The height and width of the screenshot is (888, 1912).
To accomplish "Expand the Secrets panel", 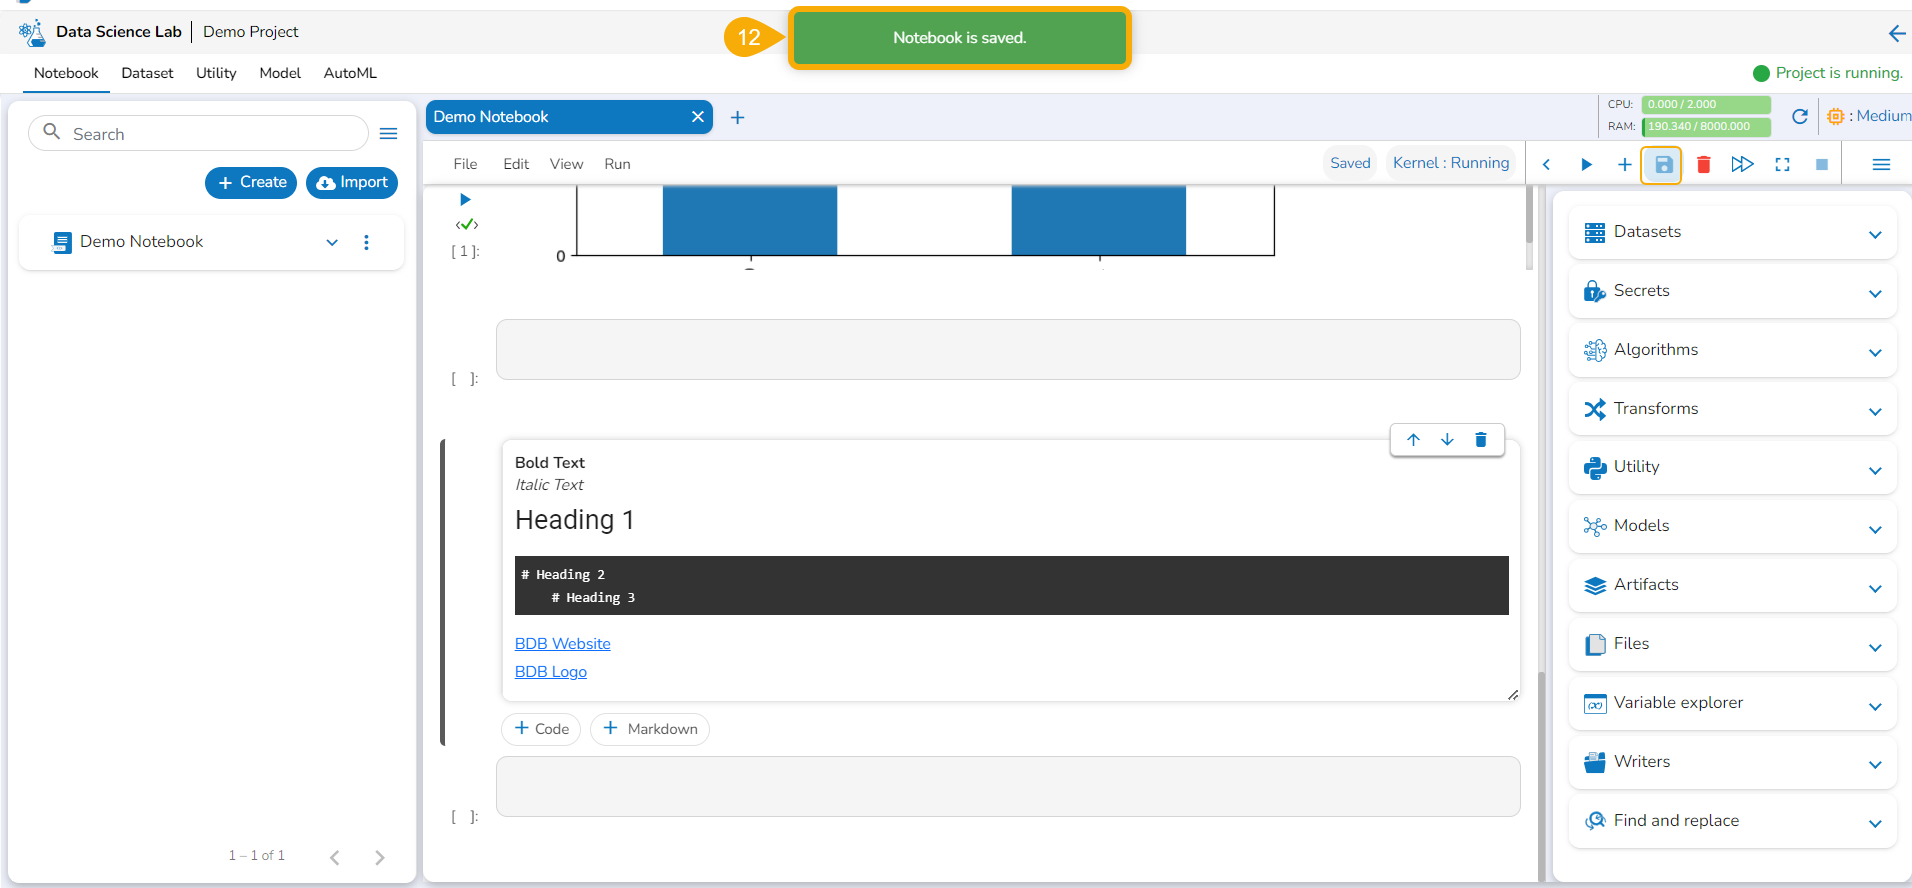I will pyautogui.click(x=1875, y=293).
